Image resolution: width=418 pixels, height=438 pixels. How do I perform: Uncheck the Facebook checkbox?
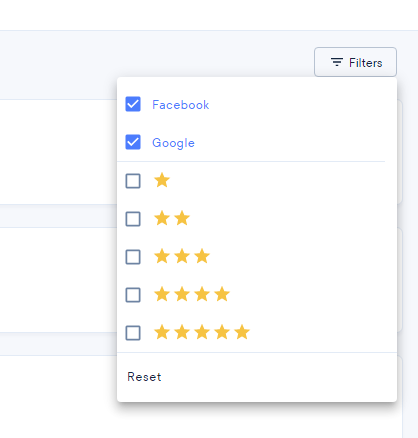(133, 104)
